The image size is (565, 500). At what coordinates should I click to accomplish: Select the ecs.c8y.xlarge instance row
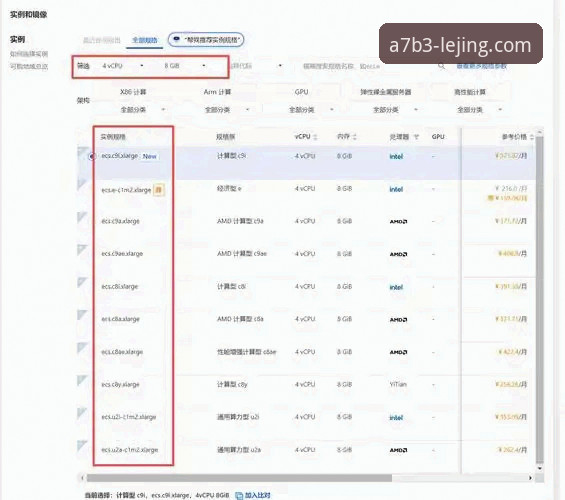point(306,385)
